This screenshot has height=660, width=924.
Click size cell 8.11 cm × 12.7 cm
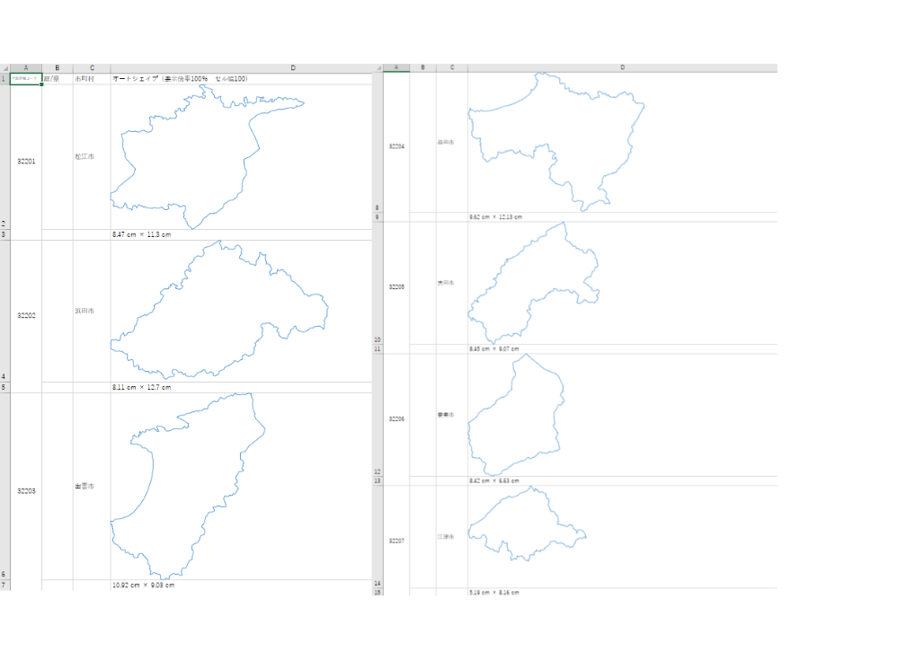point(242,387)
